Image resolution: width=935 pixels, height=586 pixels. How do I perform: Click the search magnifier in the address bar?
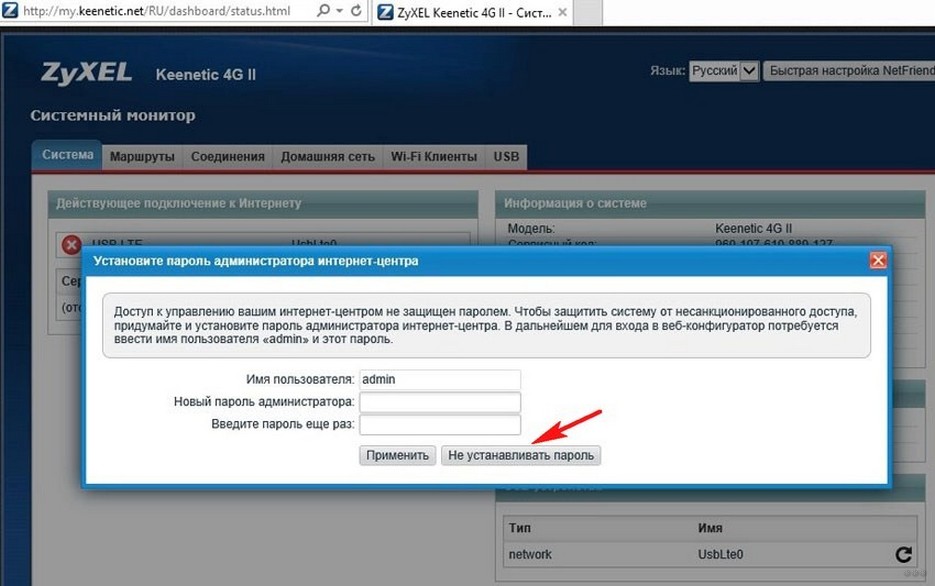tap(323, 11)
